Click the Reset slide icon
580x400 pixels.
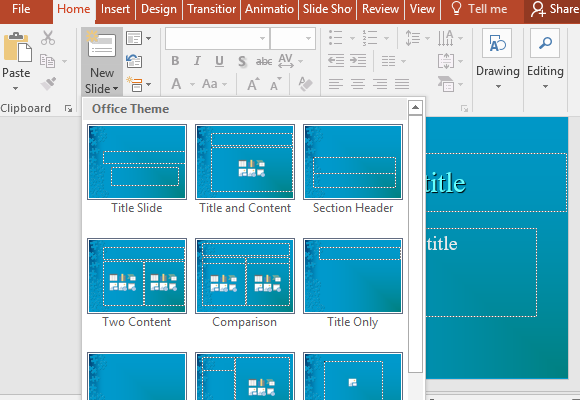coord(134,61)
